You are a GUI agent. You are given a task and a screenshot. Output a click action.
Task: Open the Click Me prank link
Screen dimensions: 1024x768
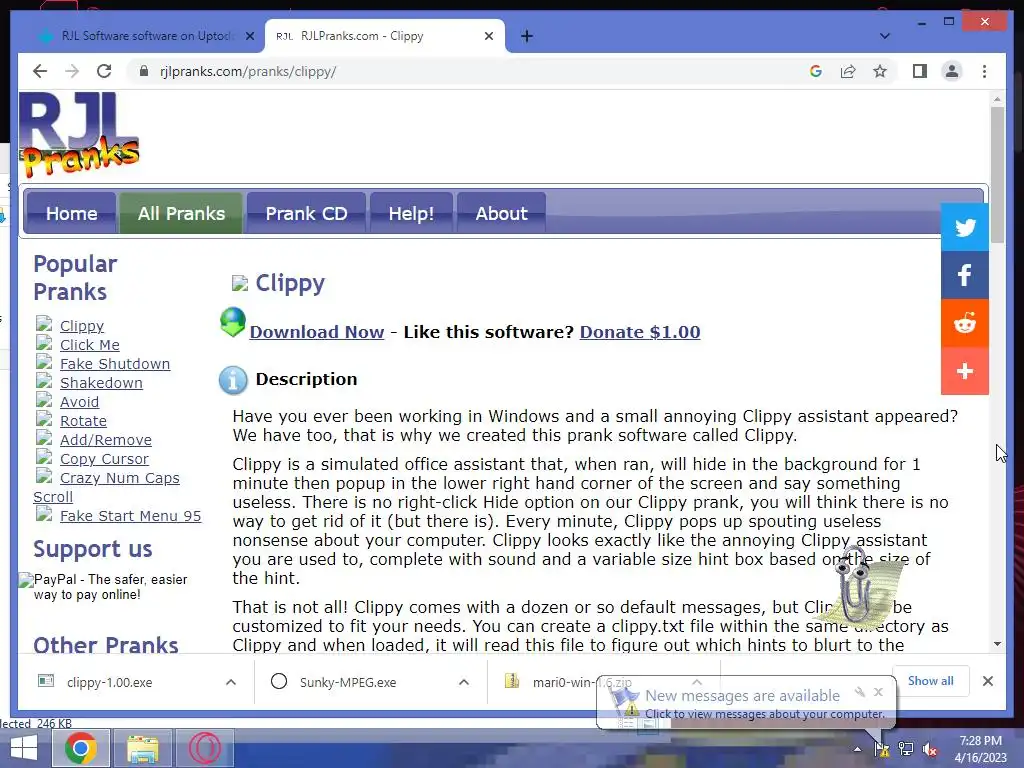(89, 345)
